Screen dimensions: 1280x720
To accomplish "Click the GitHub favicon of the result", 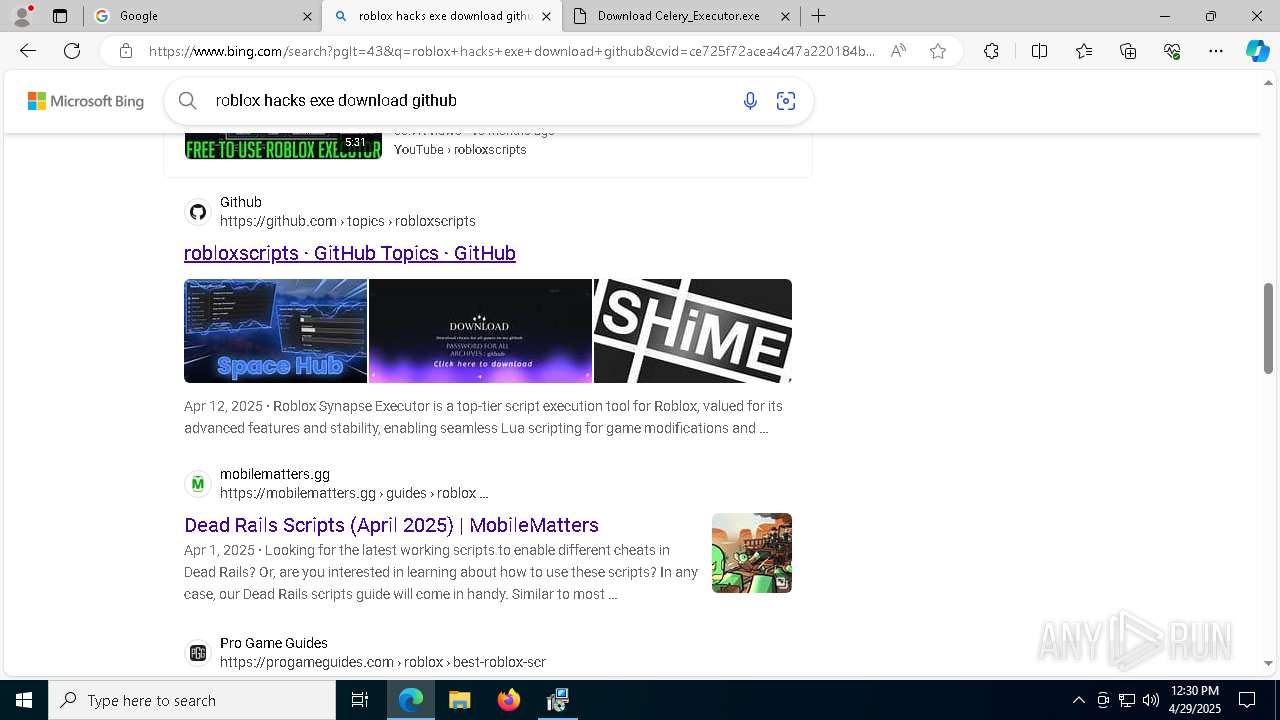I will [x=198, y=212].
